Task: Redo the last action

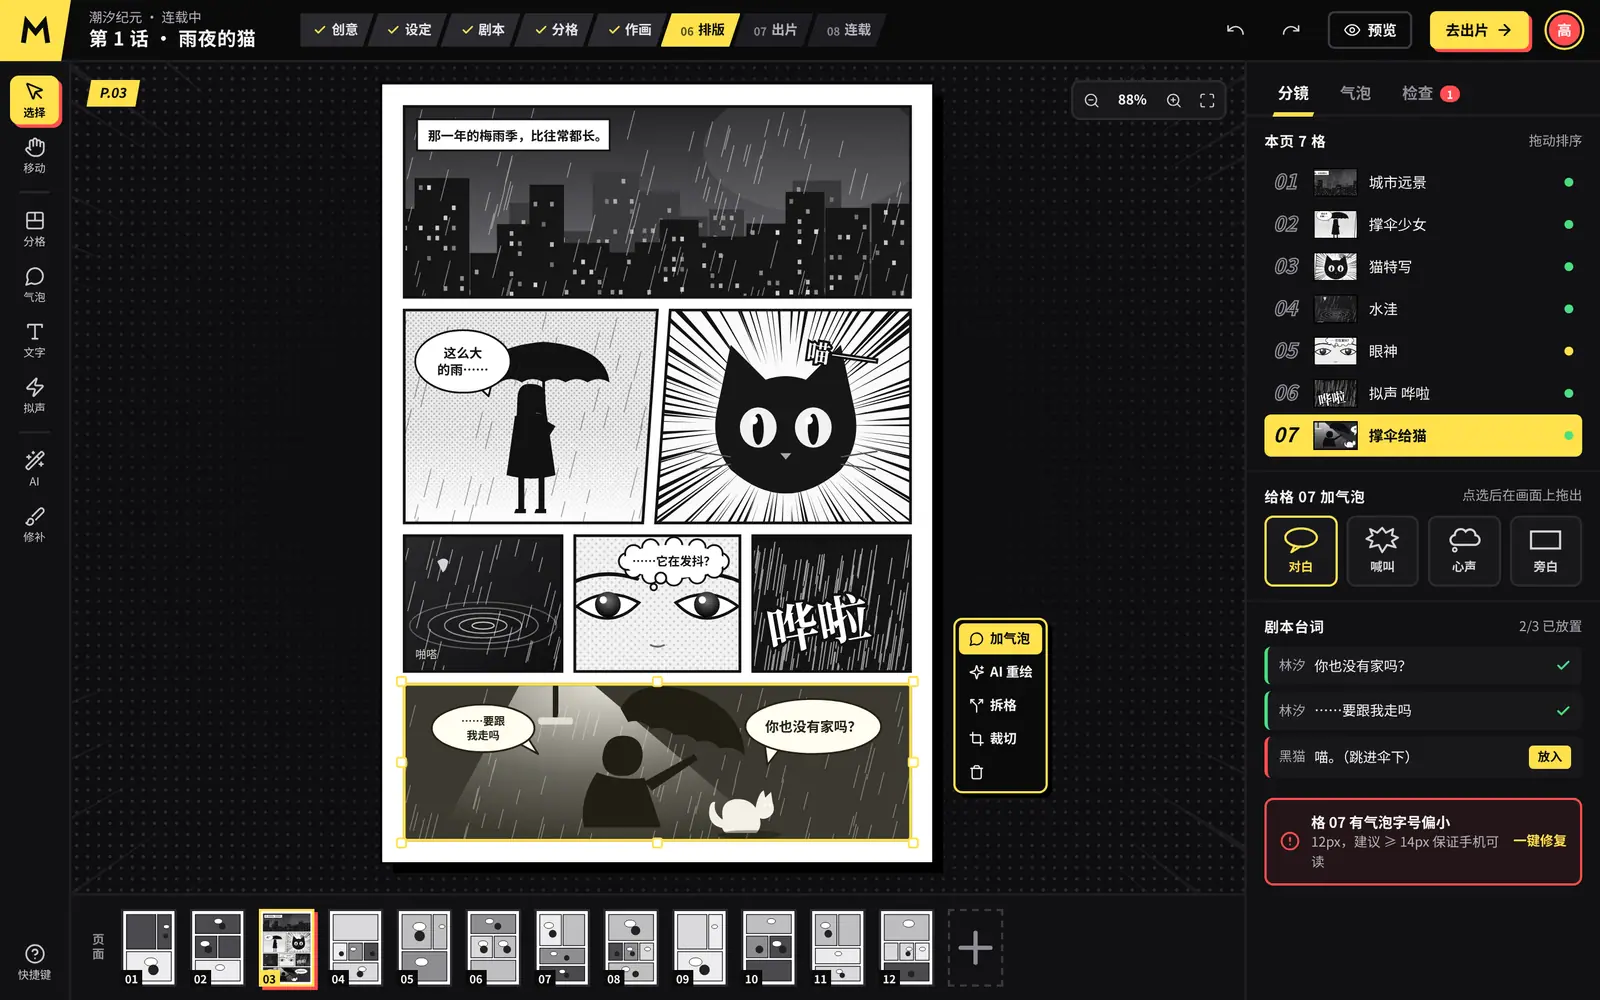Action: [1291, 30]
